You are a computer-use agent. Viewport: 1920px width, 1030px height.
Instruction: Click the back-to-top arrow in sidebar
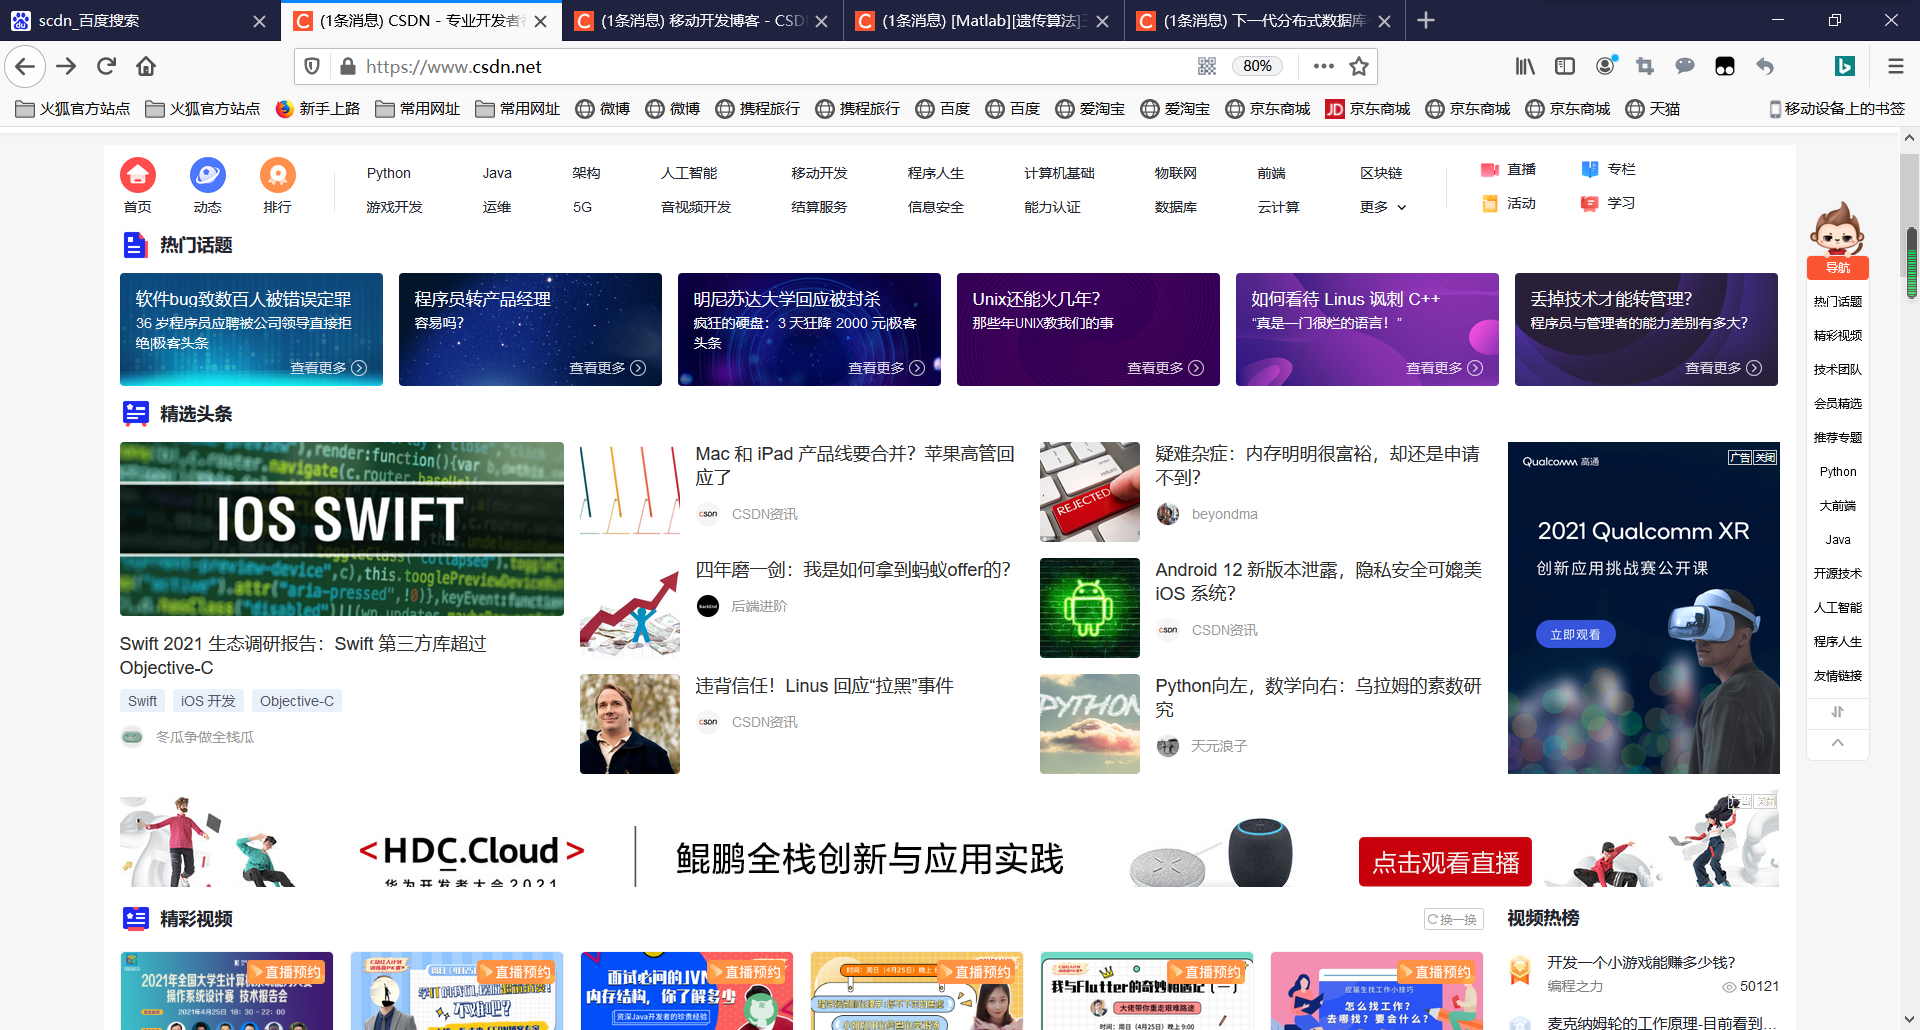point(1838,743)
